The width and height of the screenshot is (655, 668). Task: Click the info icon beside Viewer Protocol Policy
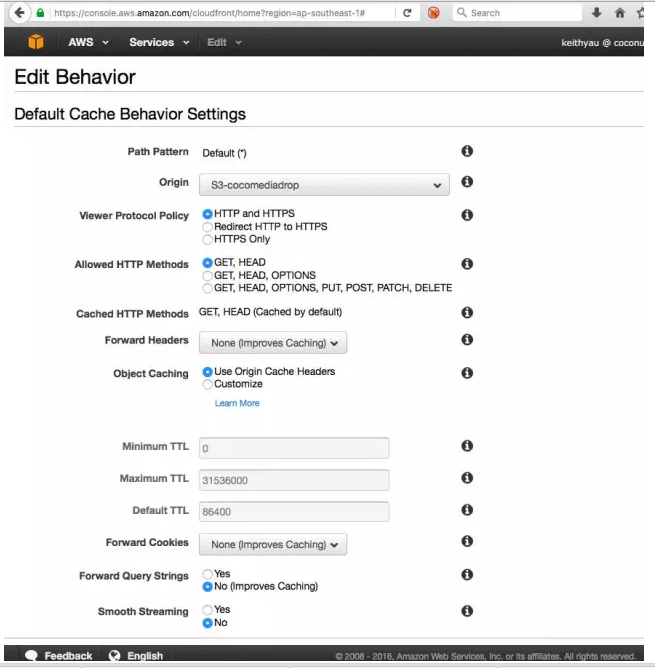coord(467,215)
